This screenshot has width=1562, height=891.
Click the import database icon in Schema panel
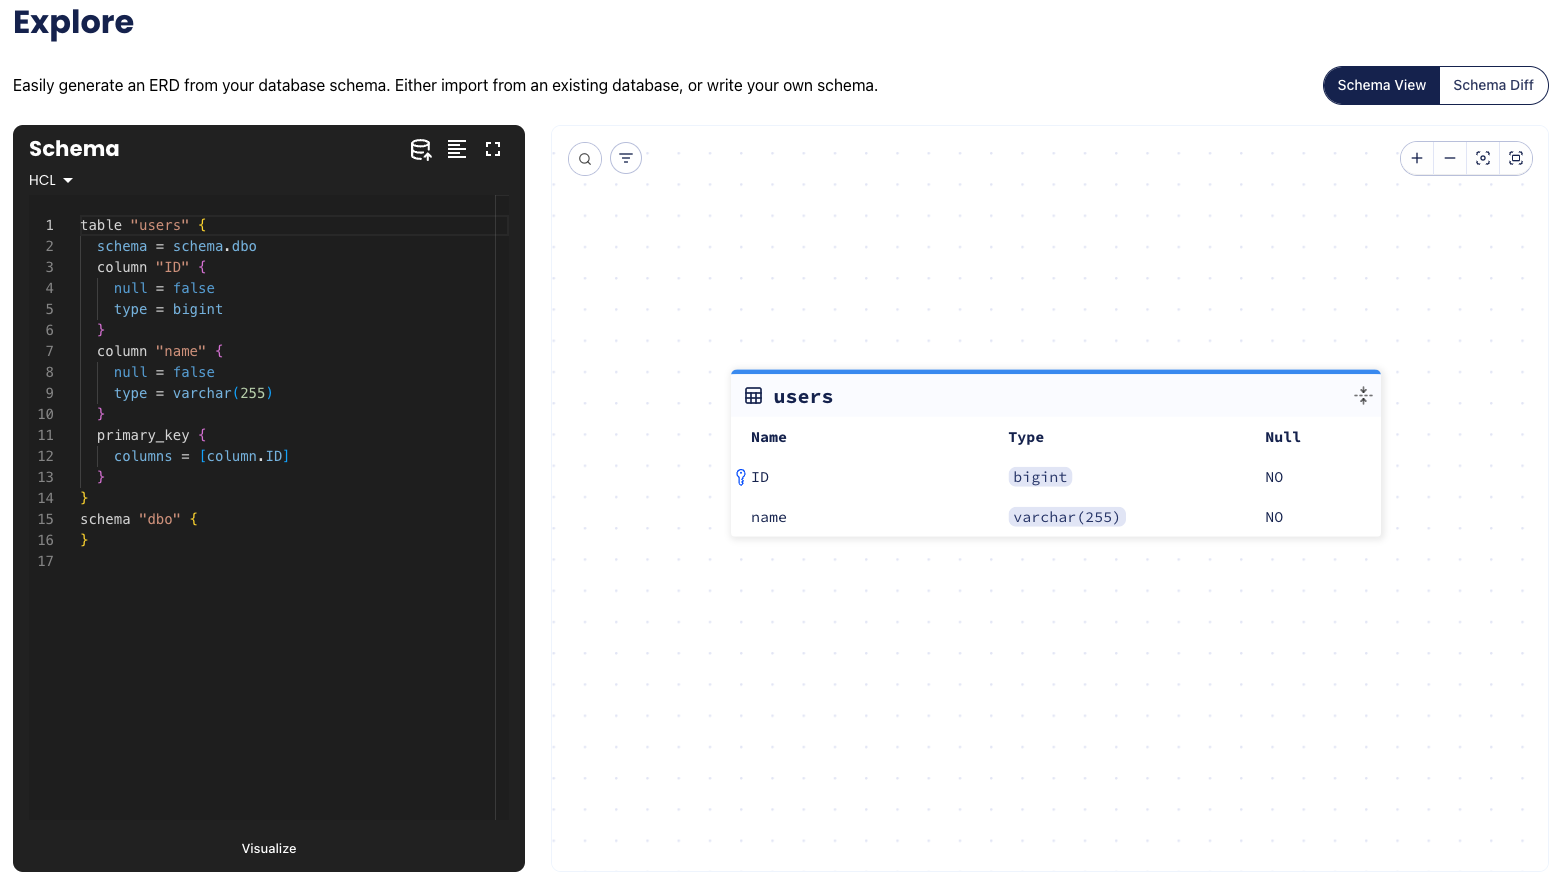(421, 150)
